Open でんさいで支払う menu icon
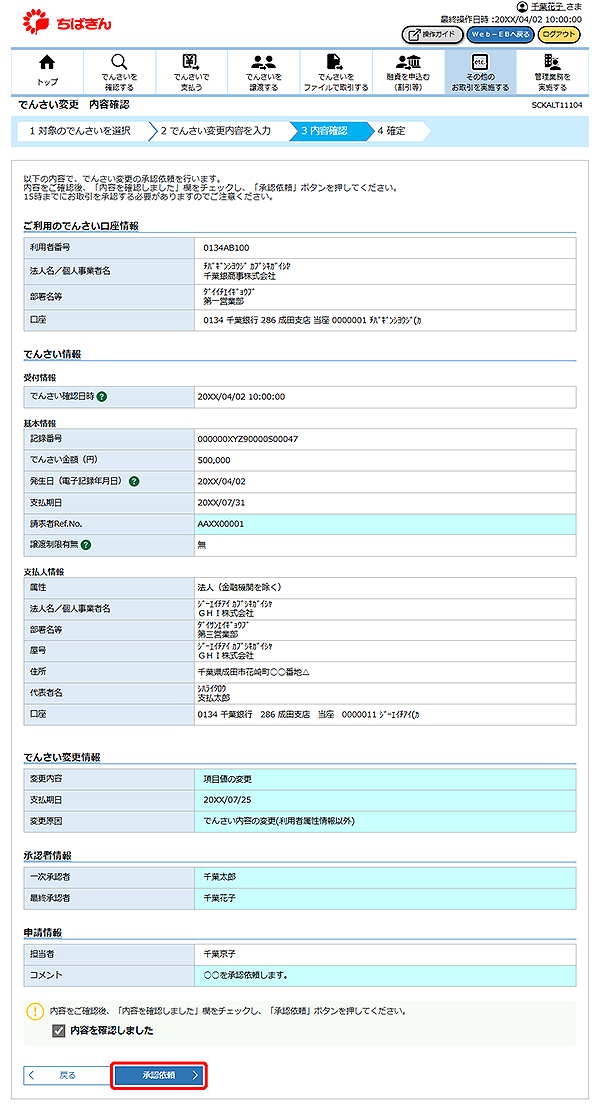Viewport: 600px width, 1111px height. [x=191, y=70]
